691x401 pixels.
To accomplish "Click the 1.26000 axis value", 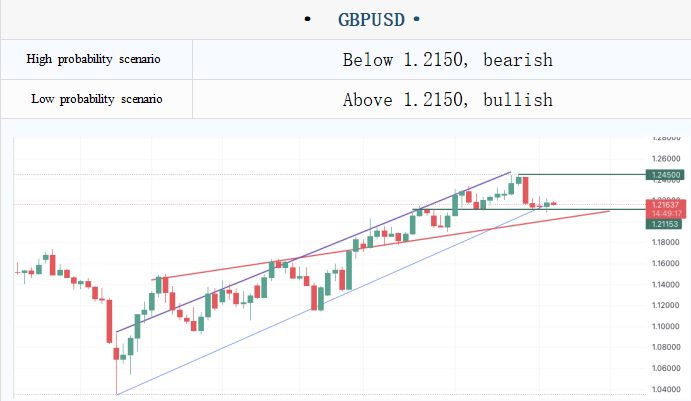I will [666, 159].
